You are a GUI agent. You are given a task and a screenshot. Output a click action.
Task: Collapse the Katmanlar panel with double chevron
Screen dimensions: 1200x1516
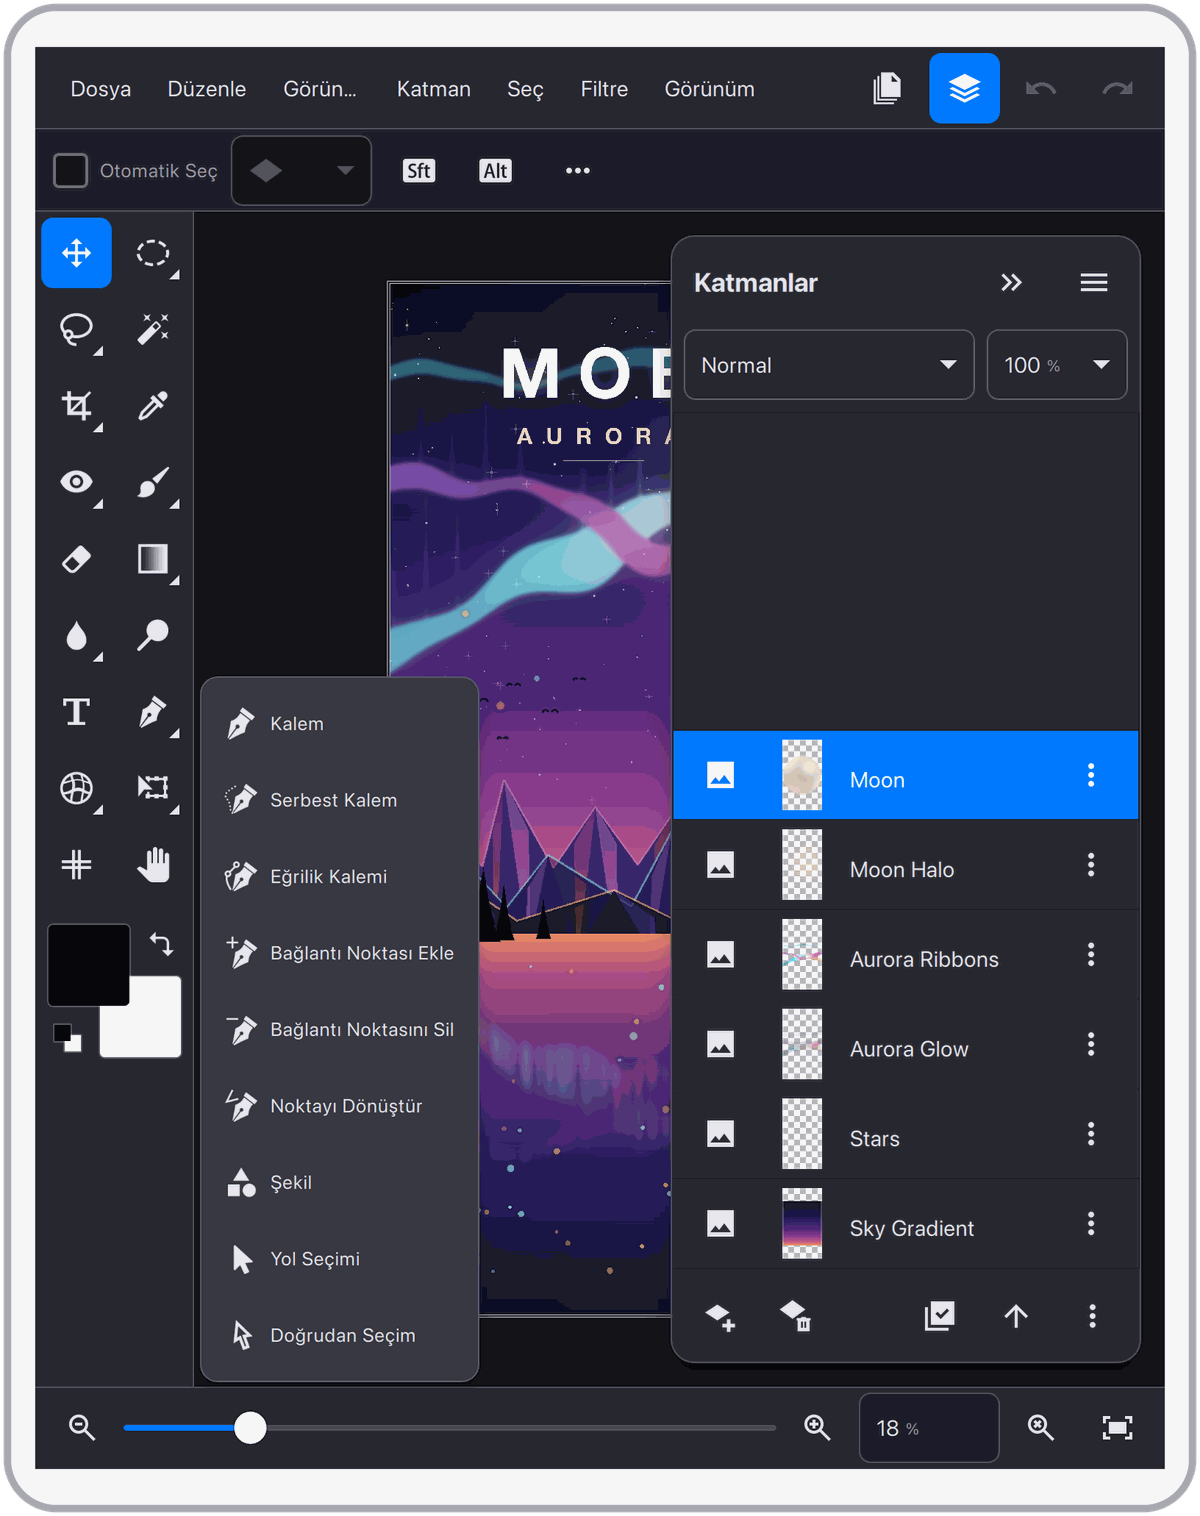pos(1011,283)
